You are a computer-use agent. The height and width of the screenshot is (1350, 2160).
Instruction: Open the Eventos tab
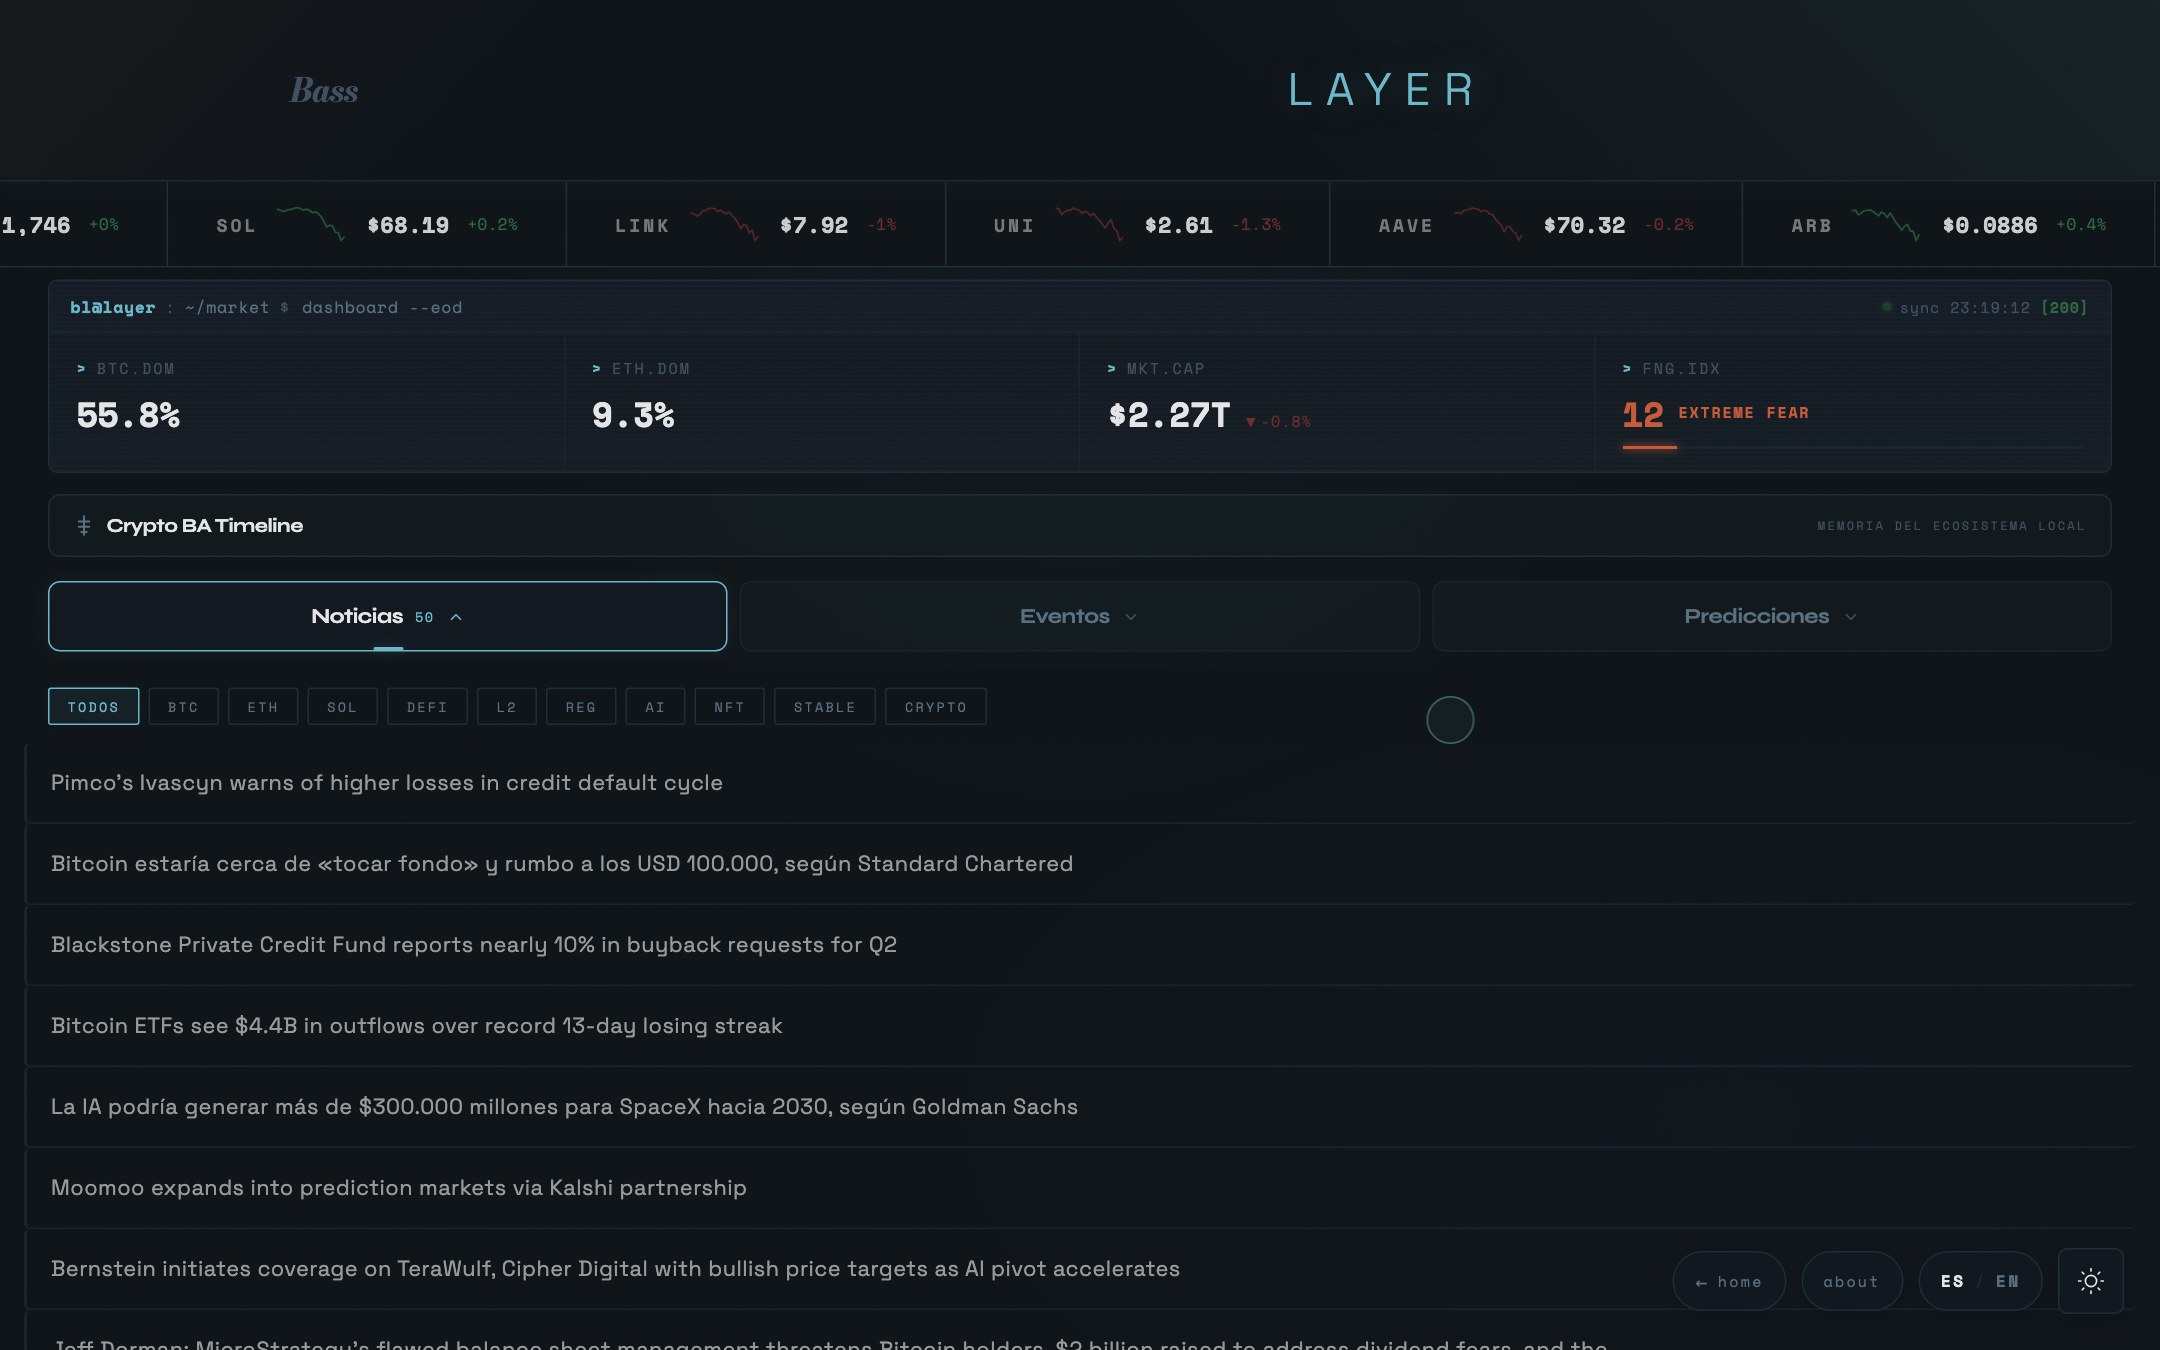click(x=1080, y=616)
